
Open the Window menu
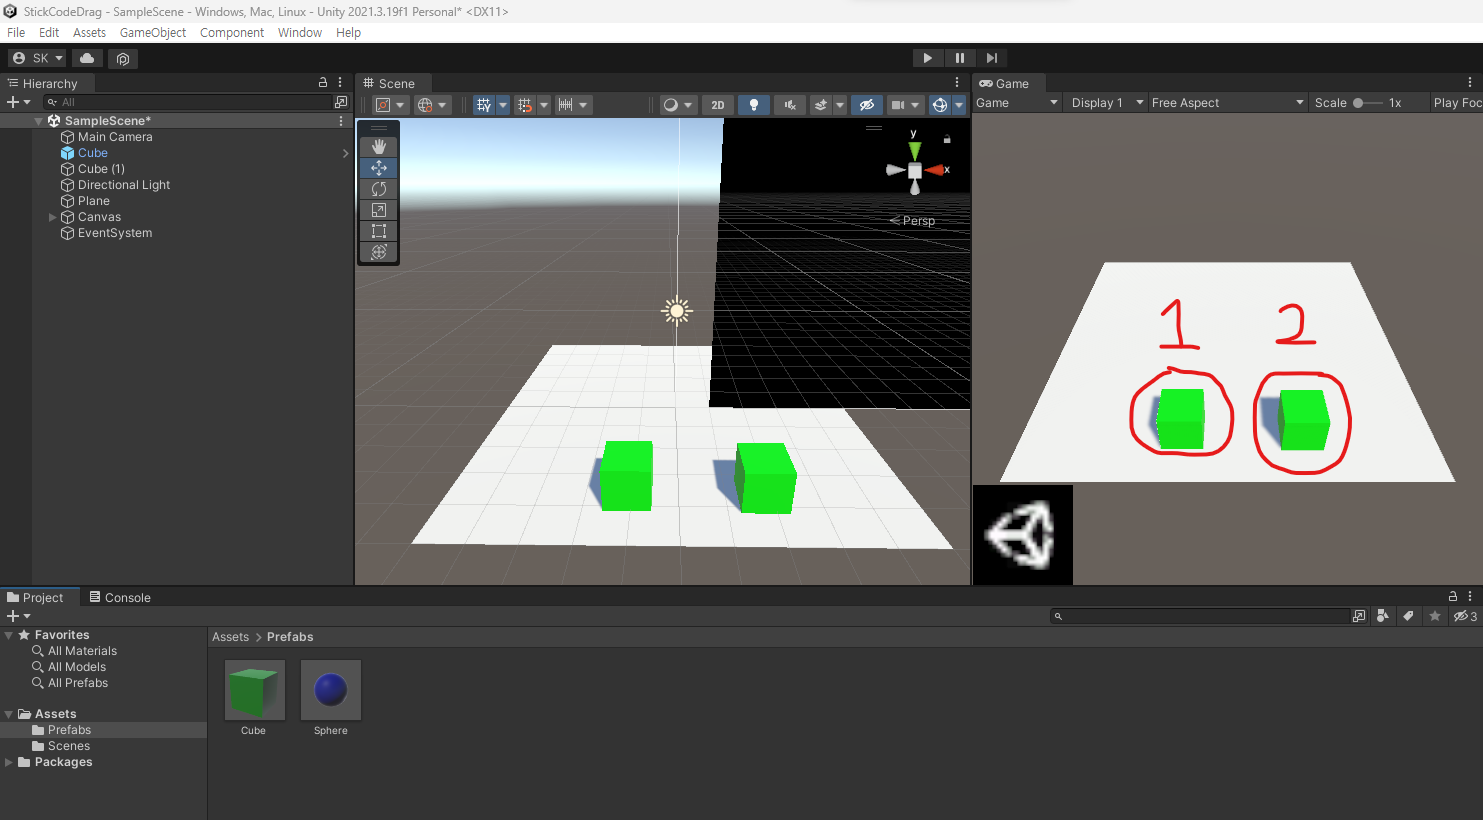pyautogui.click(x=300, y=32)
